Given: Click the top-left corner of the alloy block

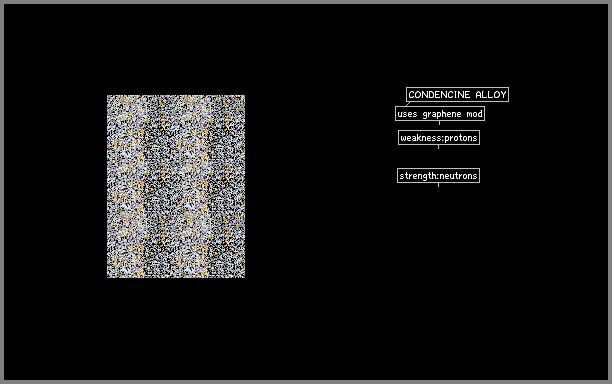Looking at the screenshot, I should (107, 95).
